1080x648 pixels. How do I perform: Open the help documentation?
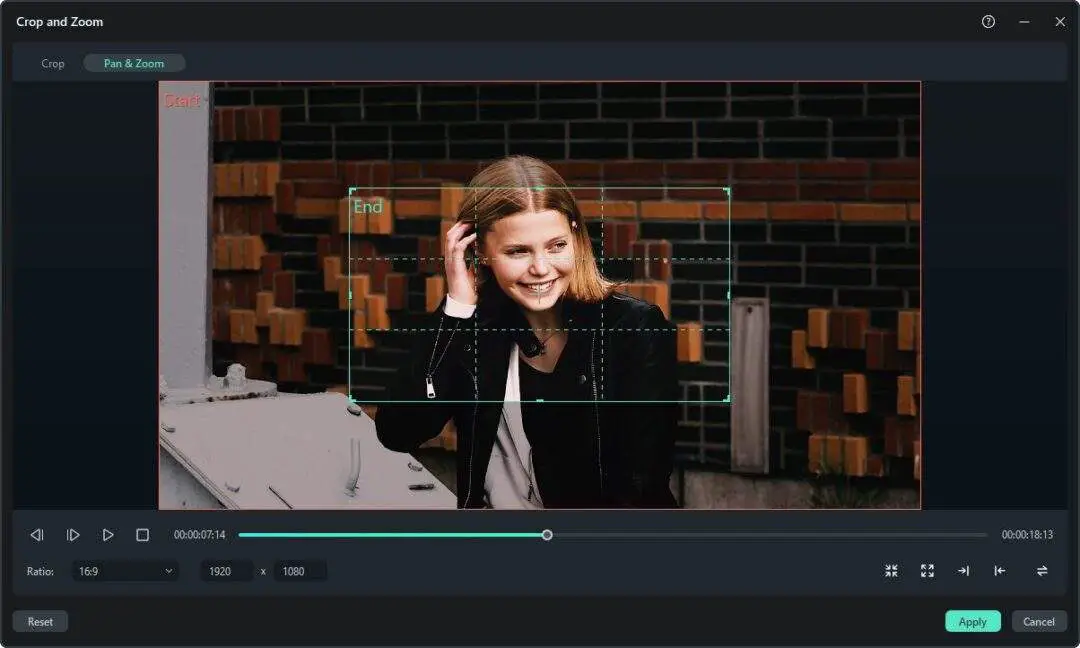[988, 21]
